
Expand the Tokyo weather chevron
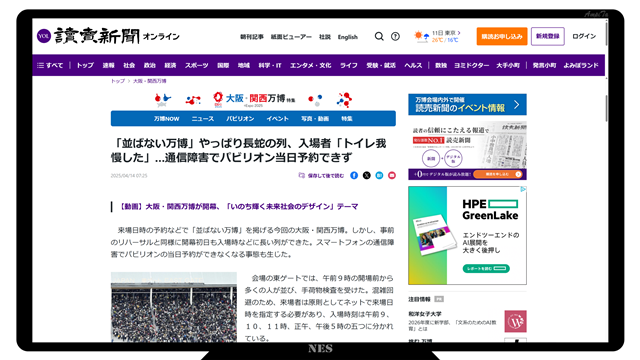click(459, 33)
